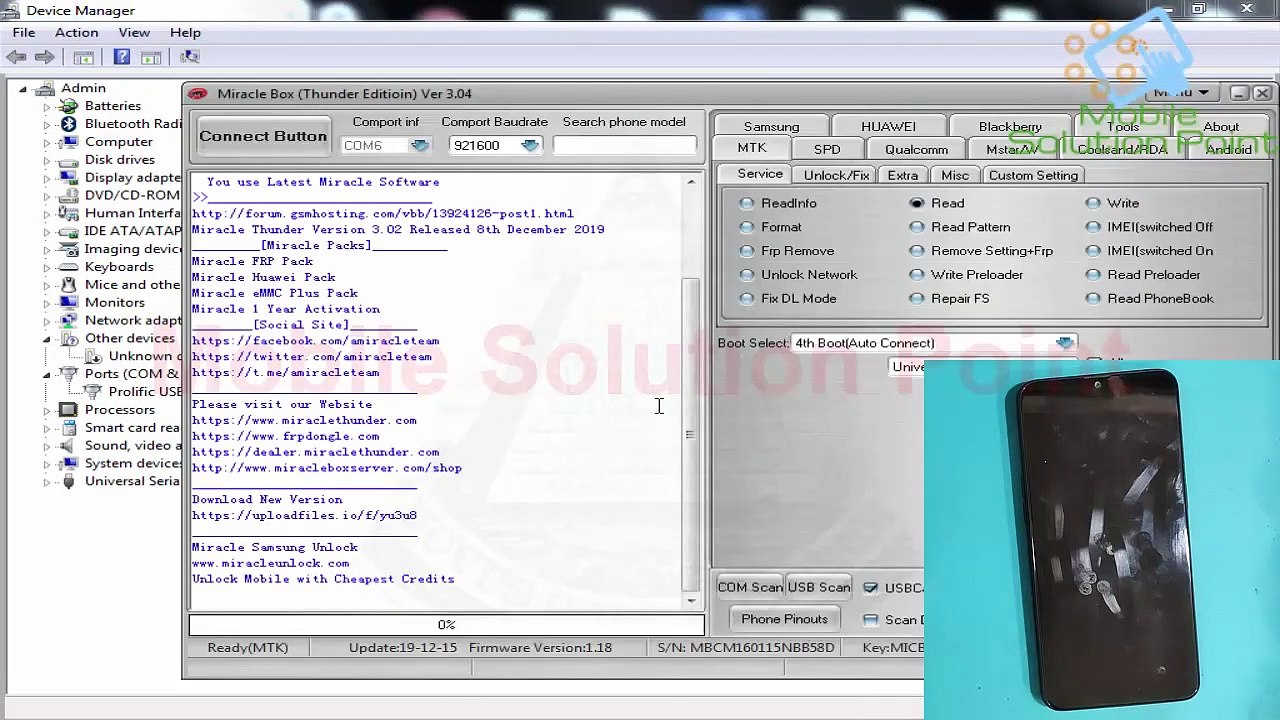Select the Format radio option
Image resolution: width=1280 pixels, height=720 pixels.
tap(747, 227)
